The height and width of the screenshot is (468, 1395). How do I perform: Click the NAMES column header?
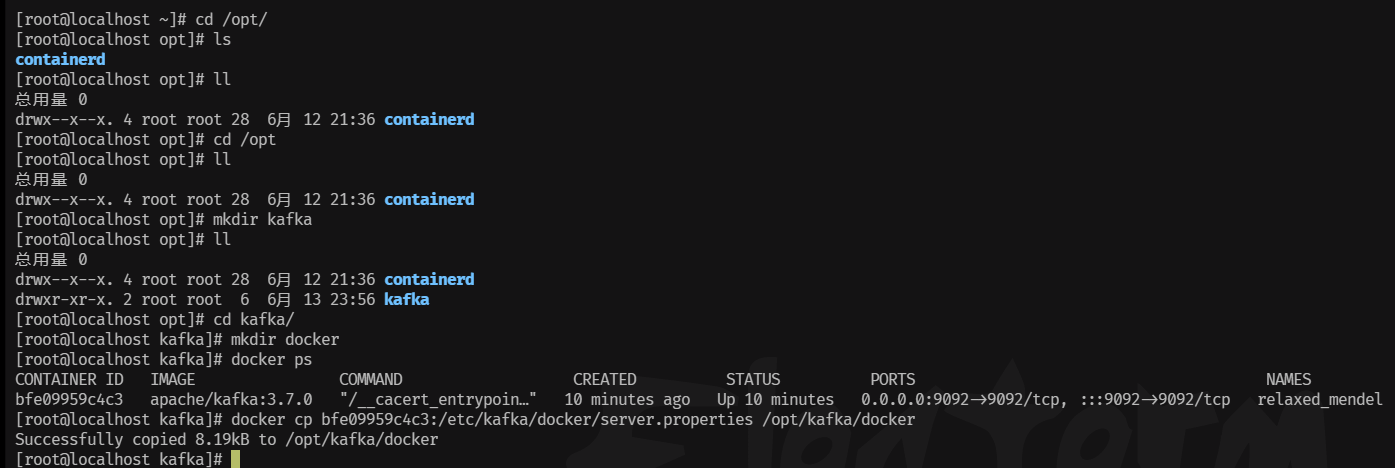1288,379
